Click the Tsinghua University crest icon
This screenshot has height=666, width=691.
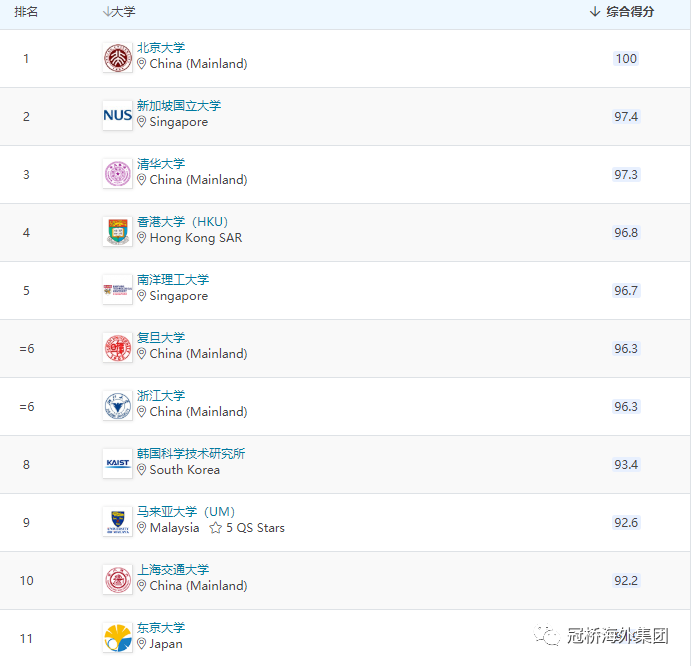pos(117,174)
